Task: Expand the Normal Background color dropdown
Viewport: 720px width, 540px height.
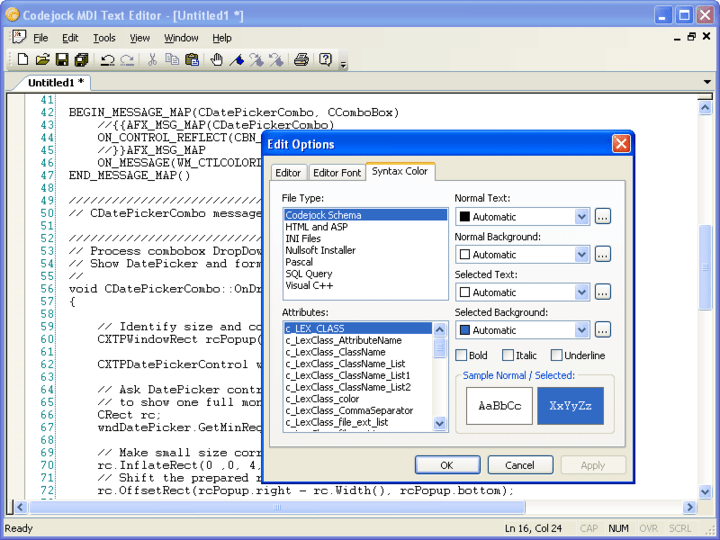Action: (x=581, y=254)
